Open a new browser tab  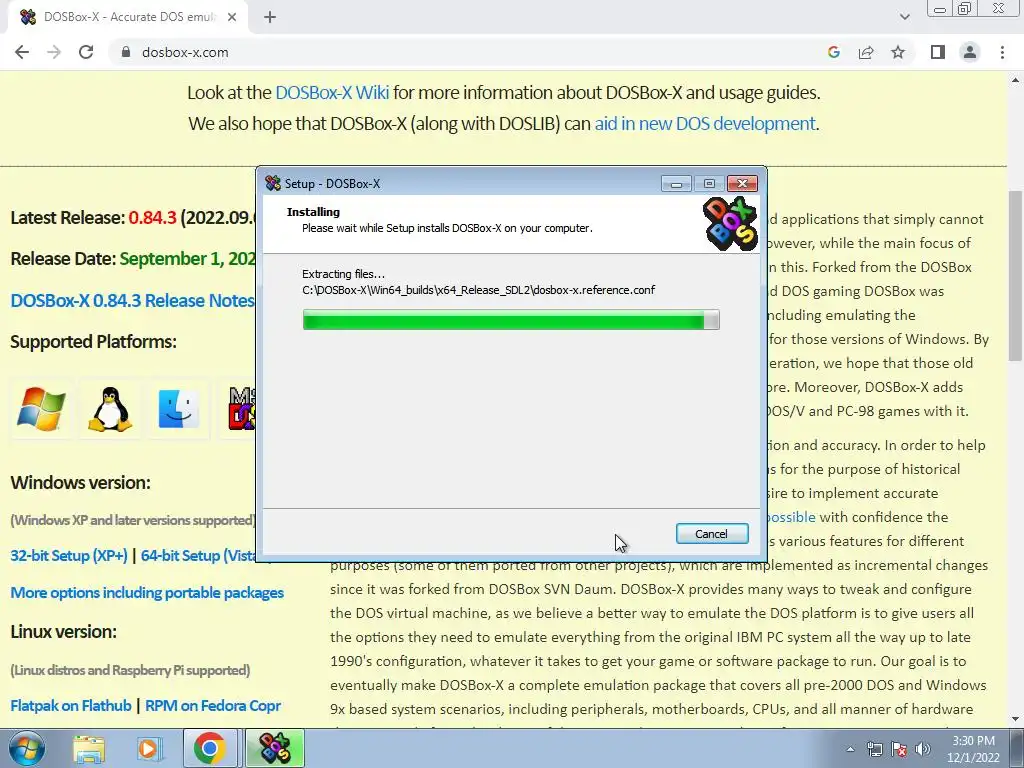270,17
